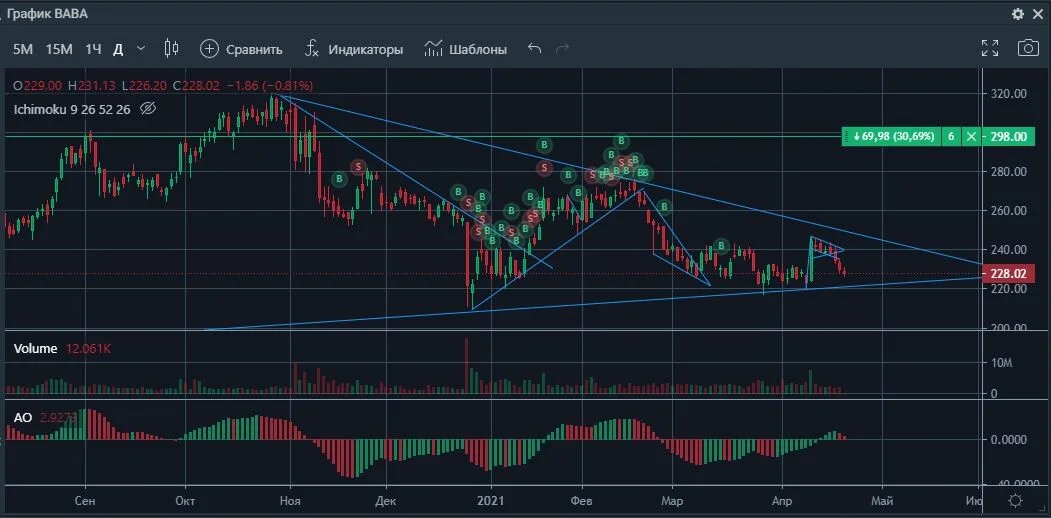Click the 0.0000 AO scale label
This screenshot has width=1051, height=518.
tap(1011, 440)
